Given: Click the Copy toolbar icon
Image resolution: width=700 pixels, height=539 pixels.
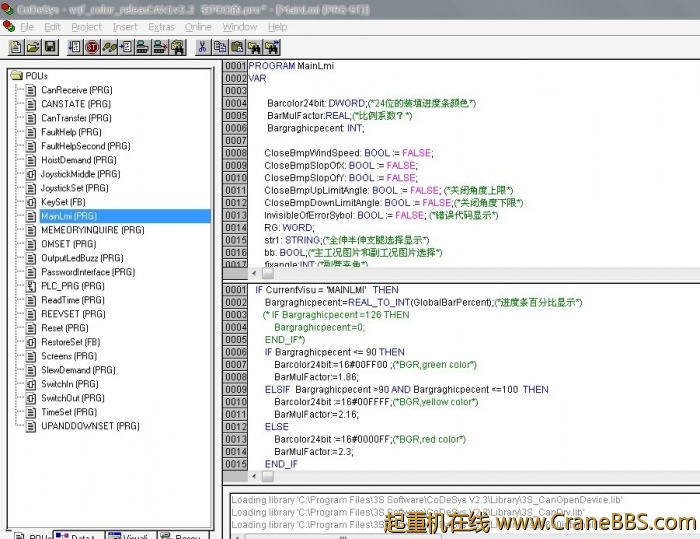Looking at the screenshot, I should coord(219,47).
